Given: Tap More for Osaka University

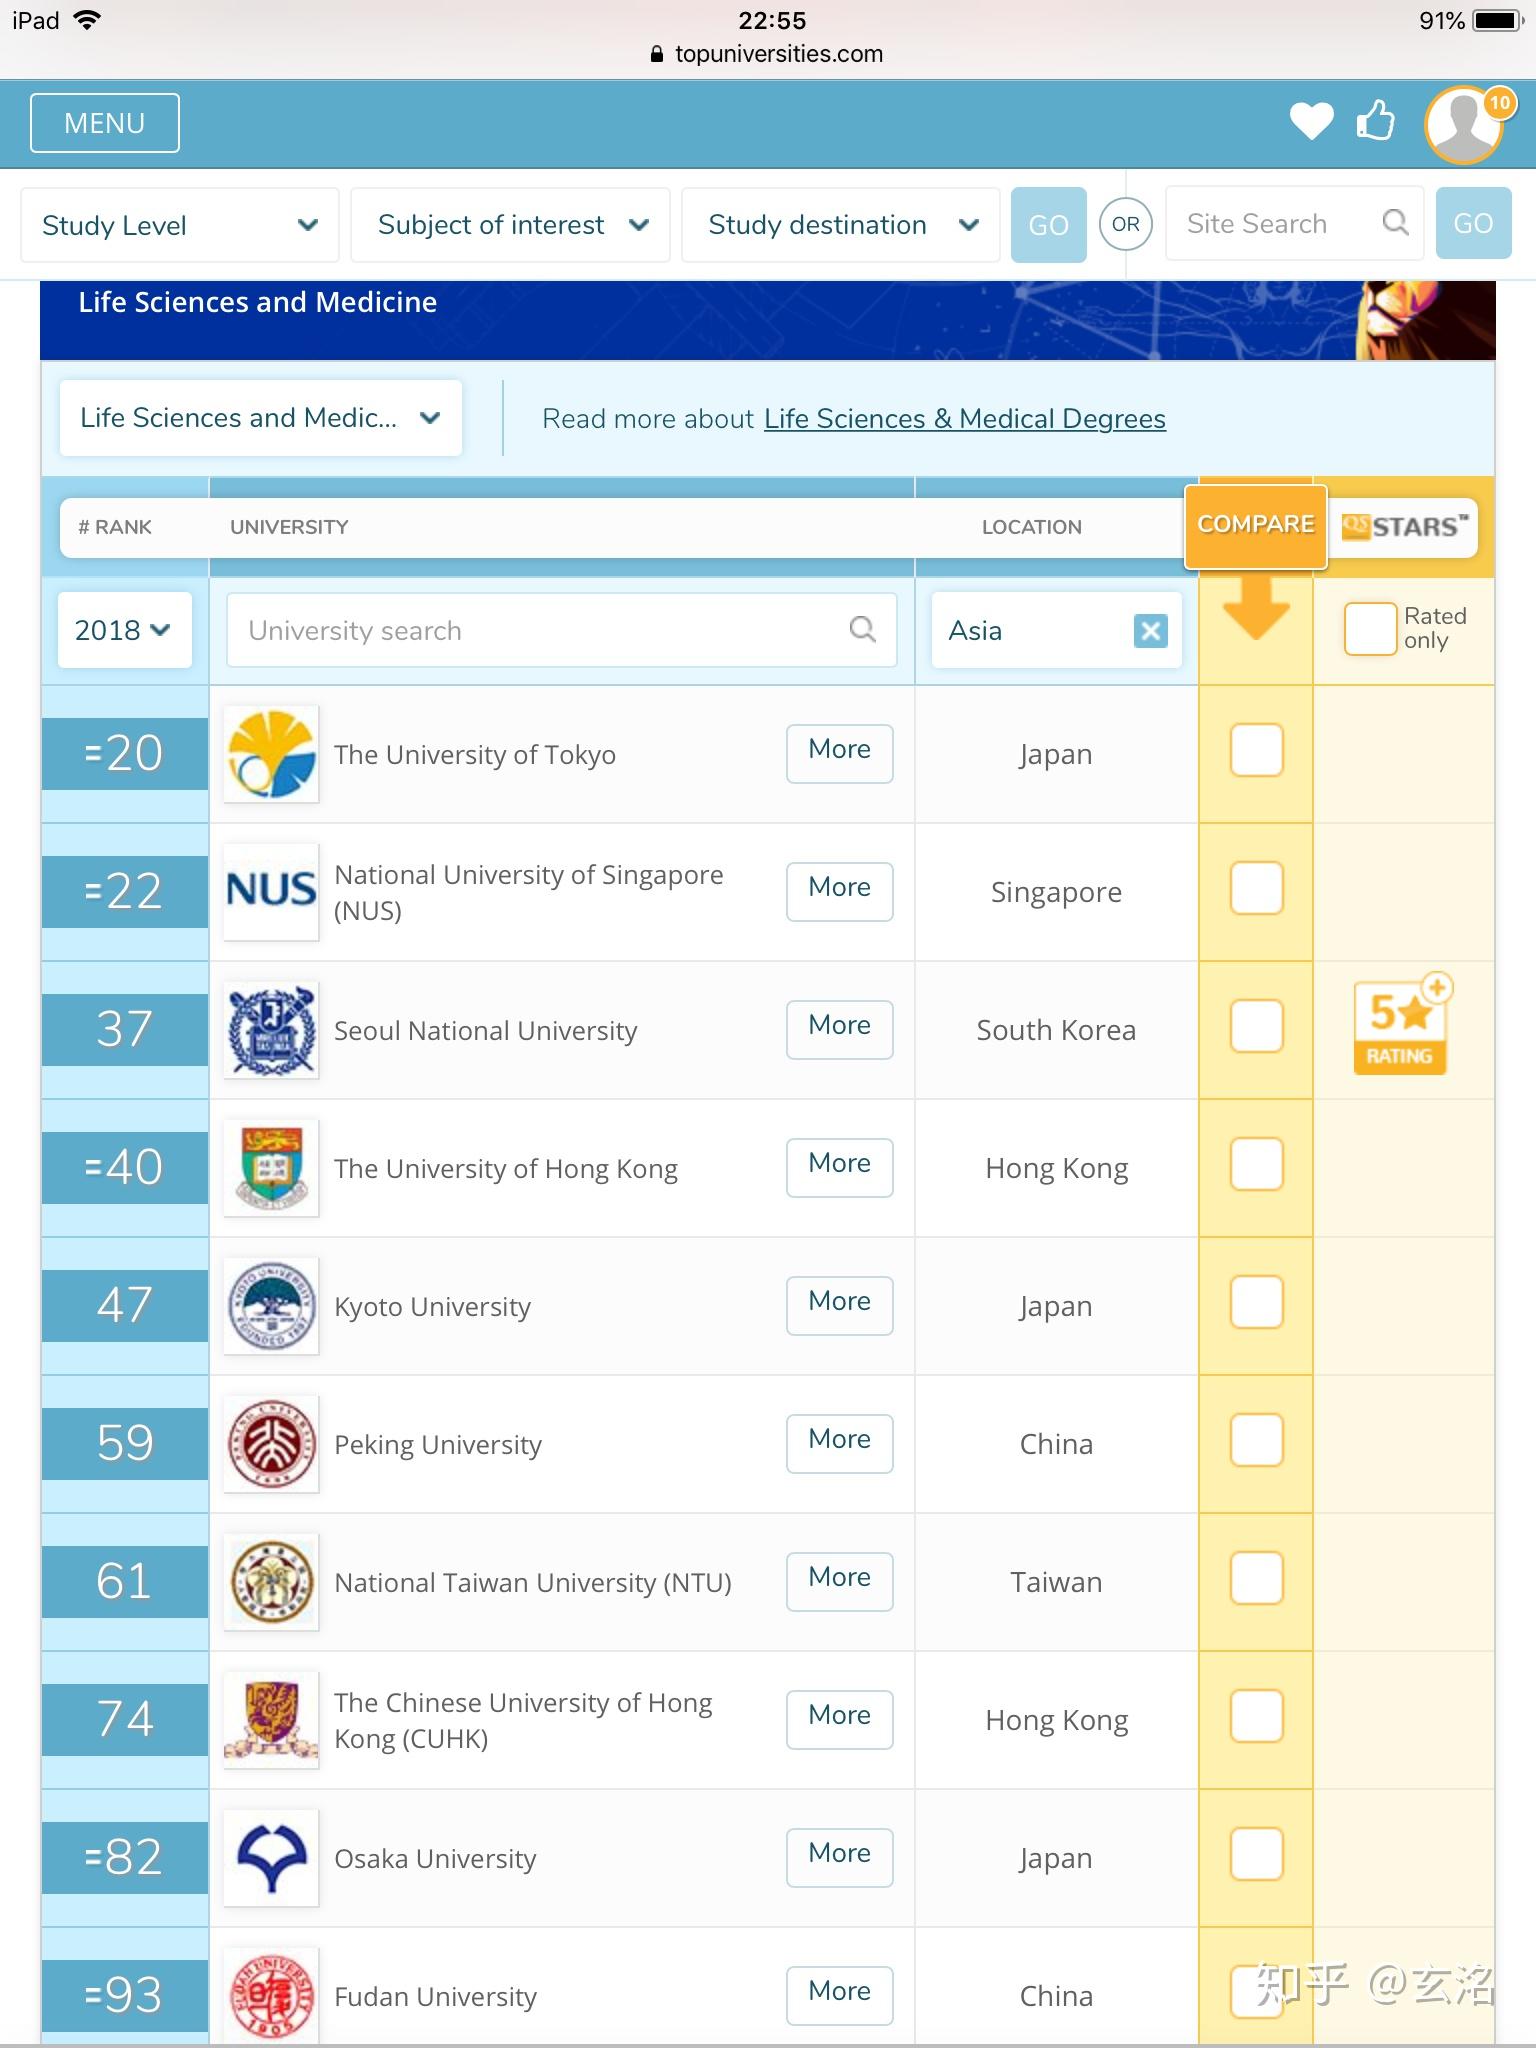Looking at the screenshot, I should point(840,1857).
